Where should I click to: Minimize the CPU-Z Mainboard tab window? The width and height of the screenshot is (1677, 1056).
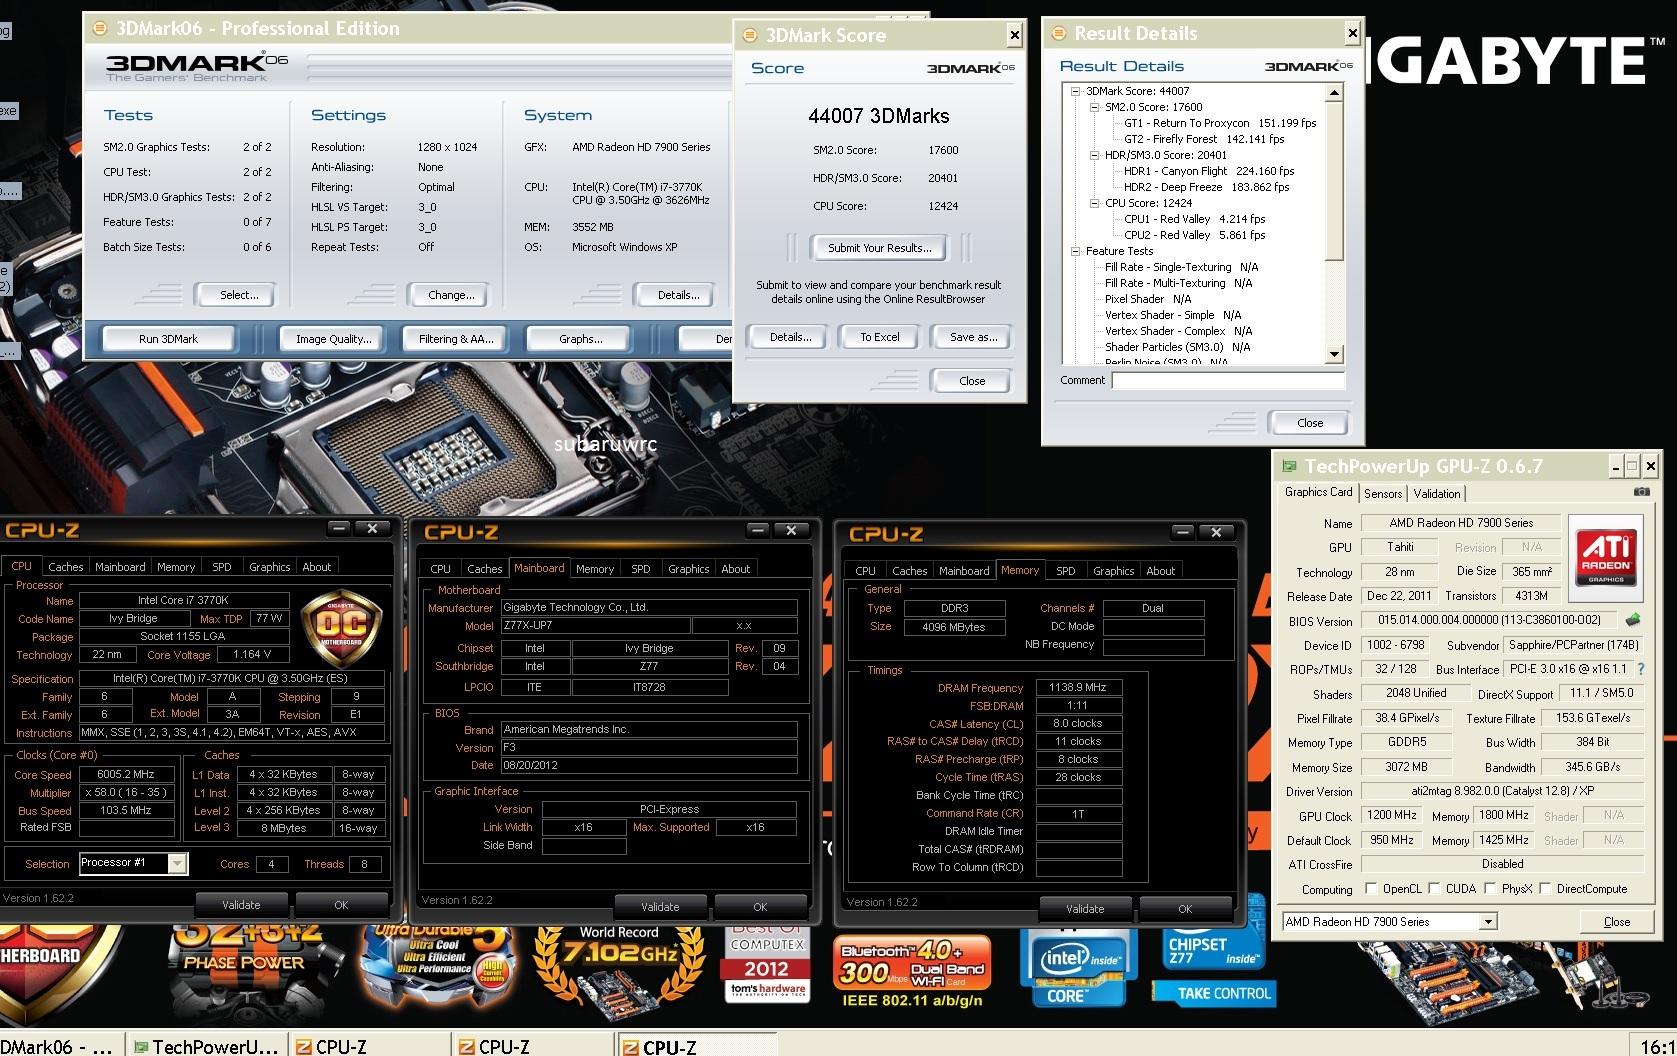point(757,530)
